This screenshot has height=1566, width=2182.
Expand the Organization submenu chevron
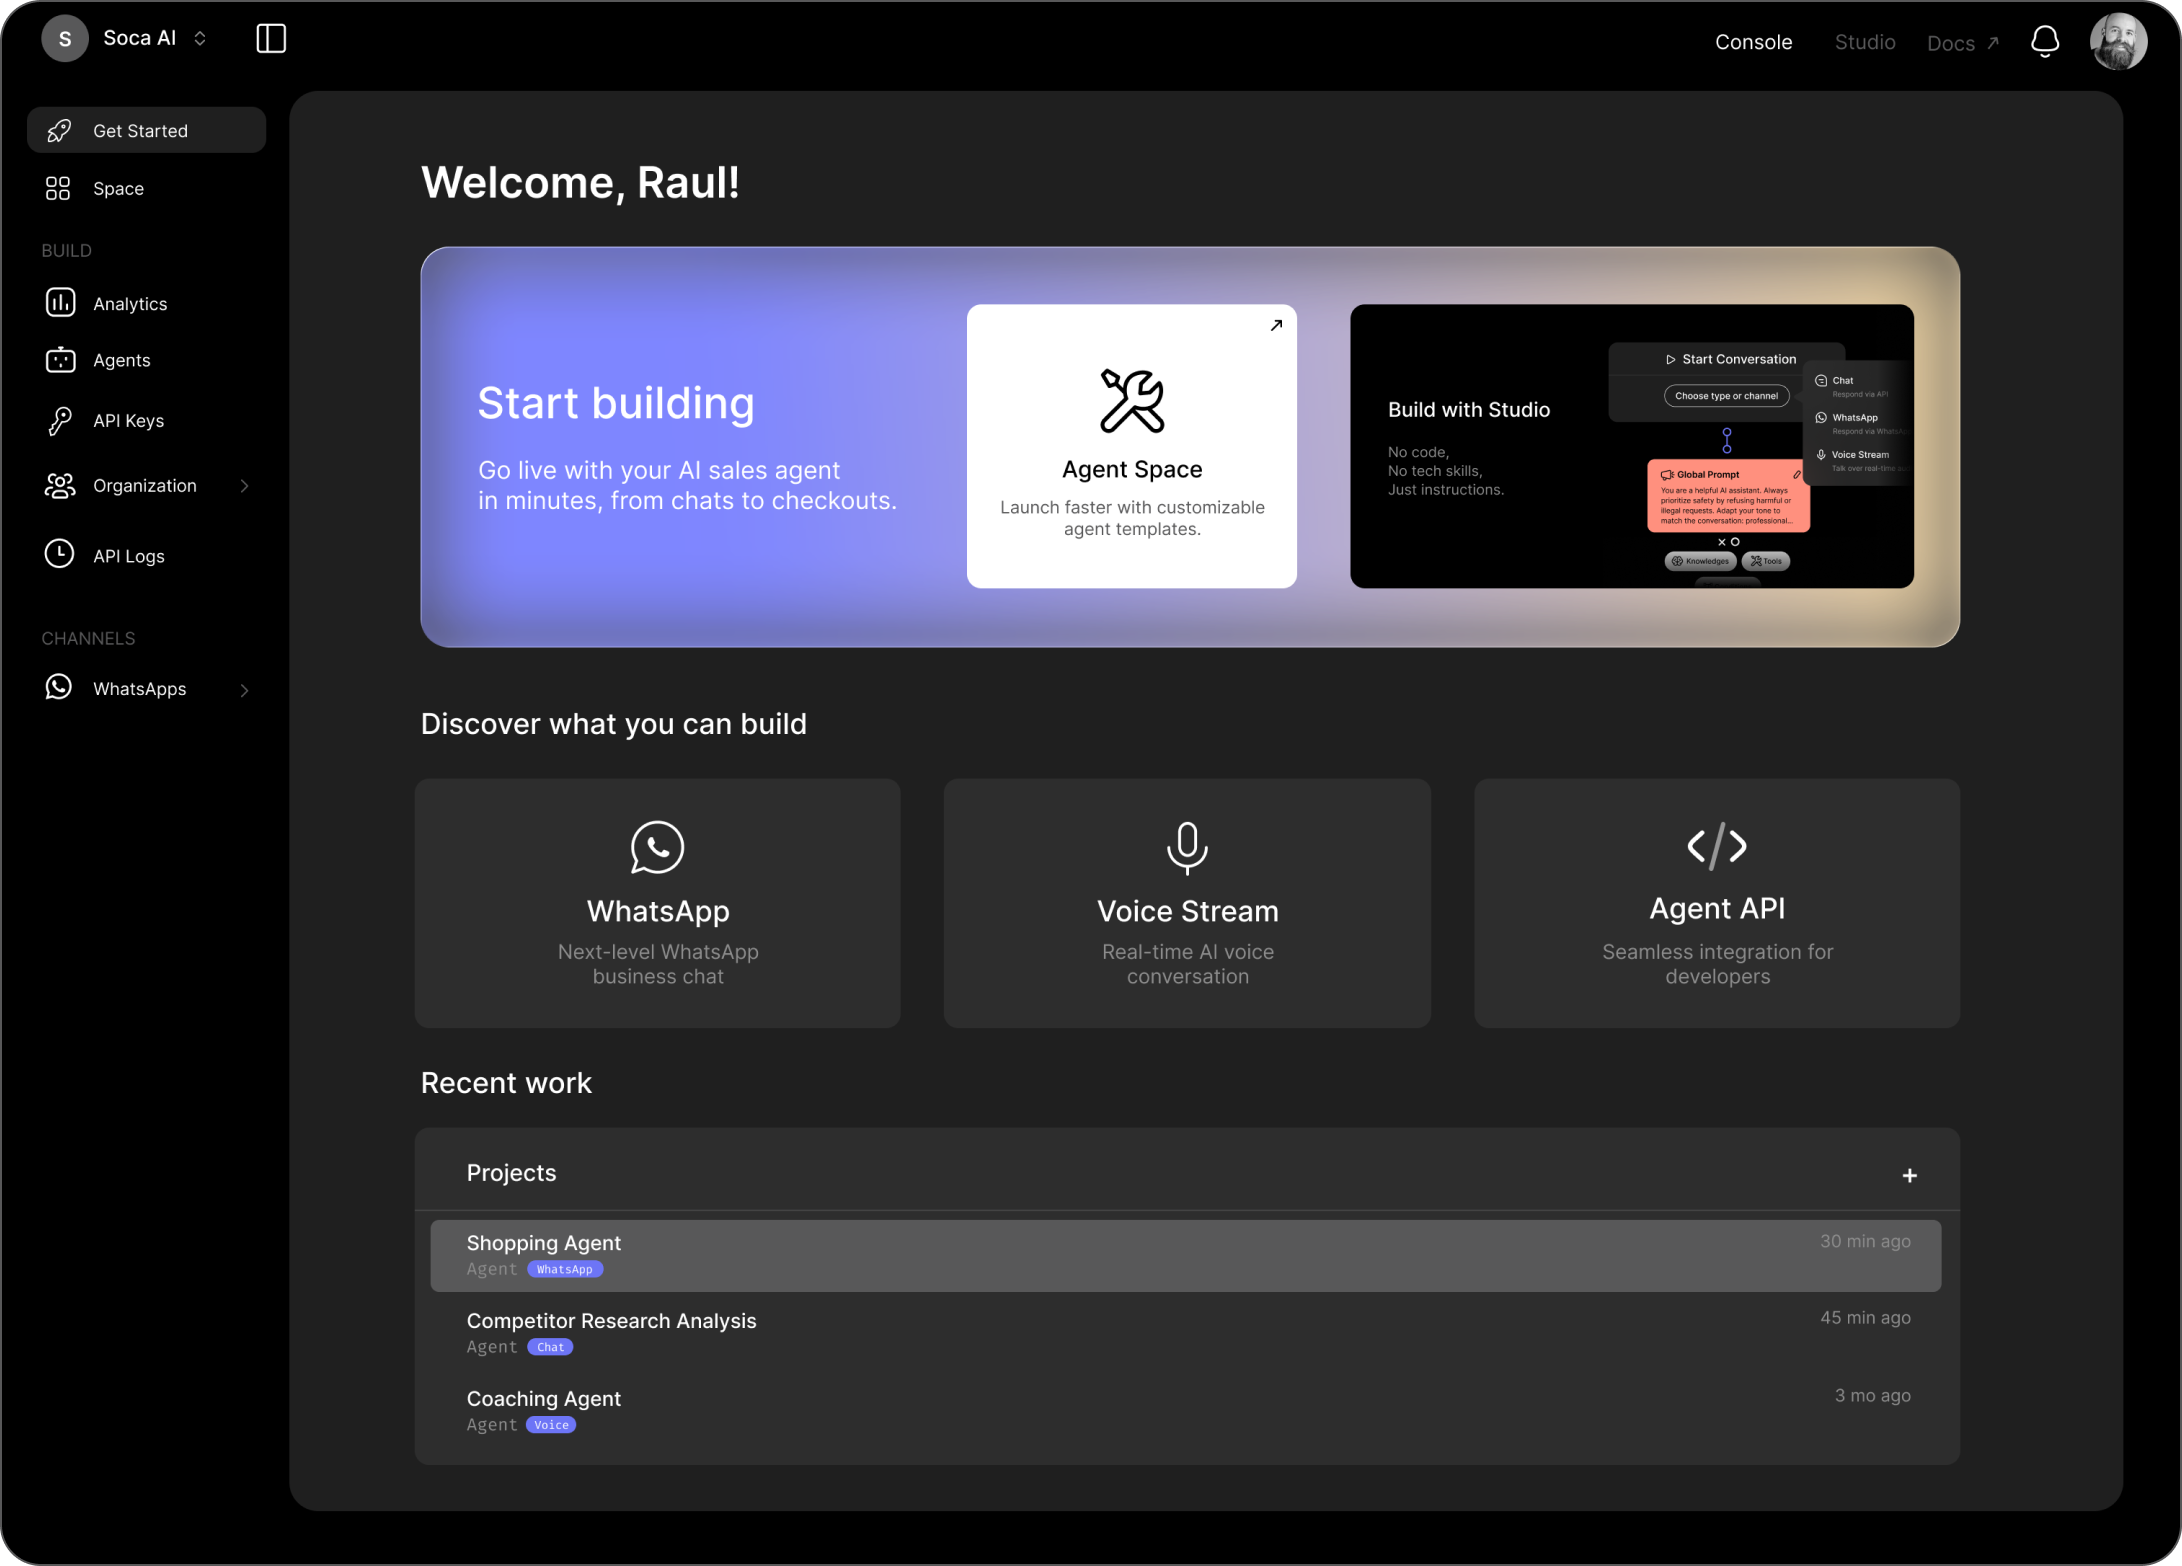pyautogui.click(x=244, y=486)
